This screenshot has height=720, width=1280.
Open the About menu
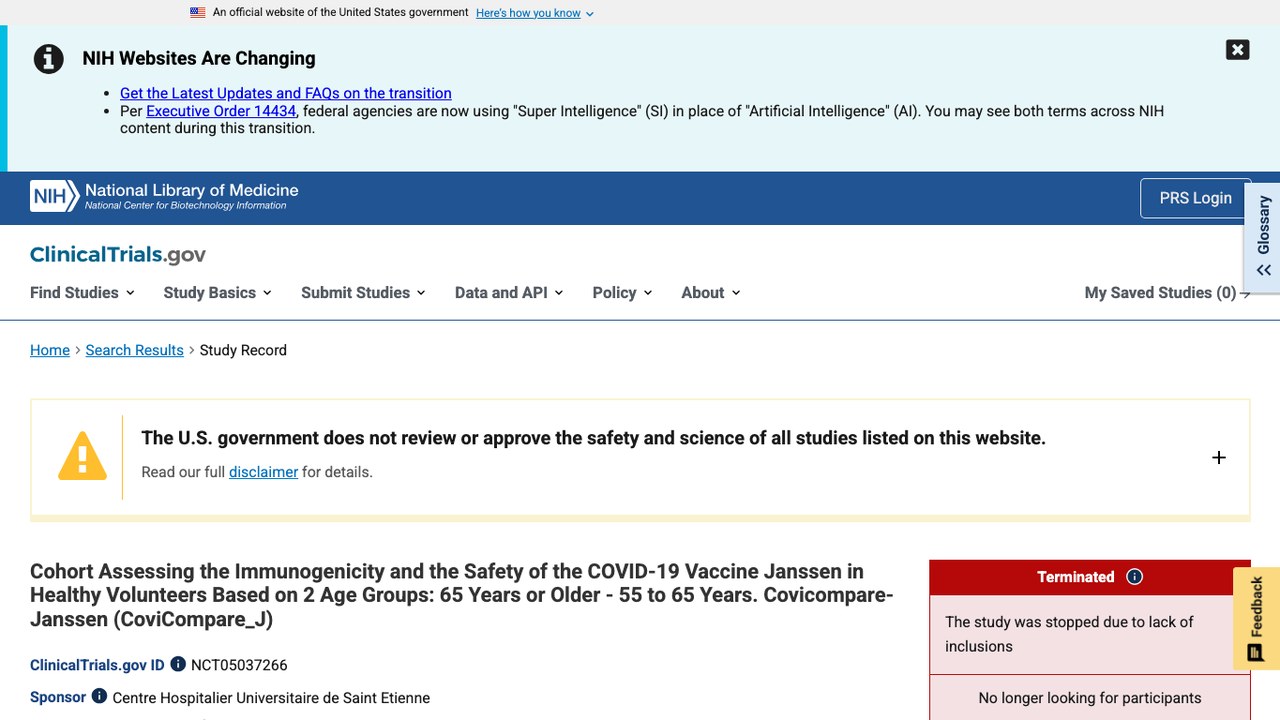(x=711, y=292)
